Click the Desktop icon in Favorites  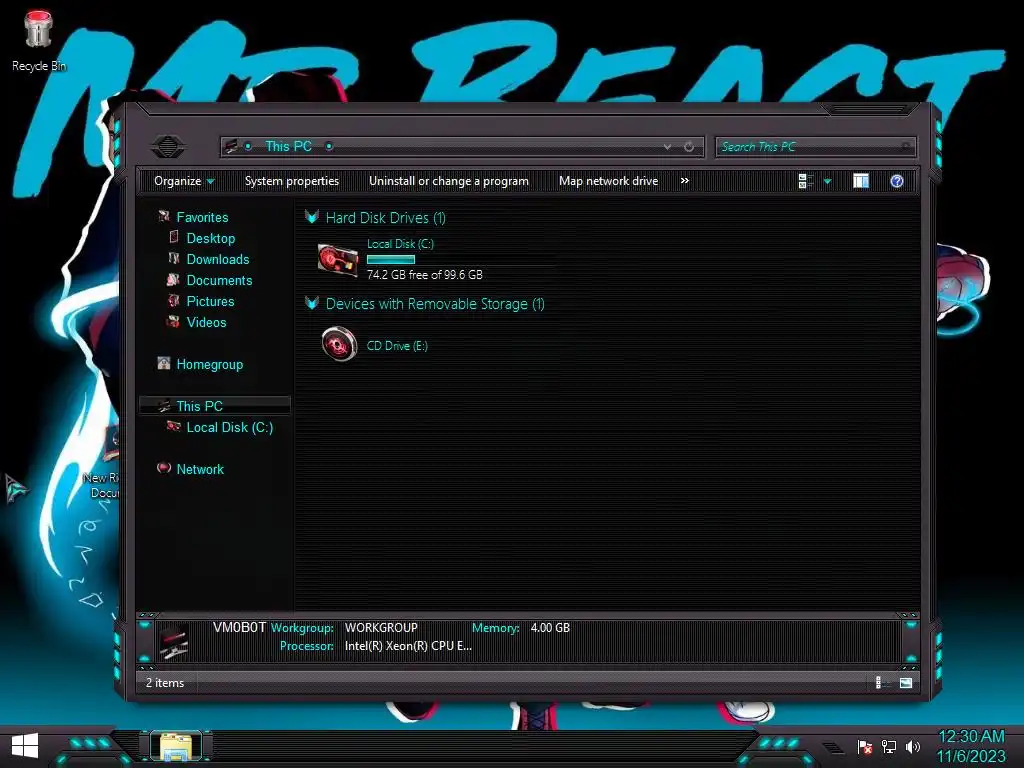[174, 237]
